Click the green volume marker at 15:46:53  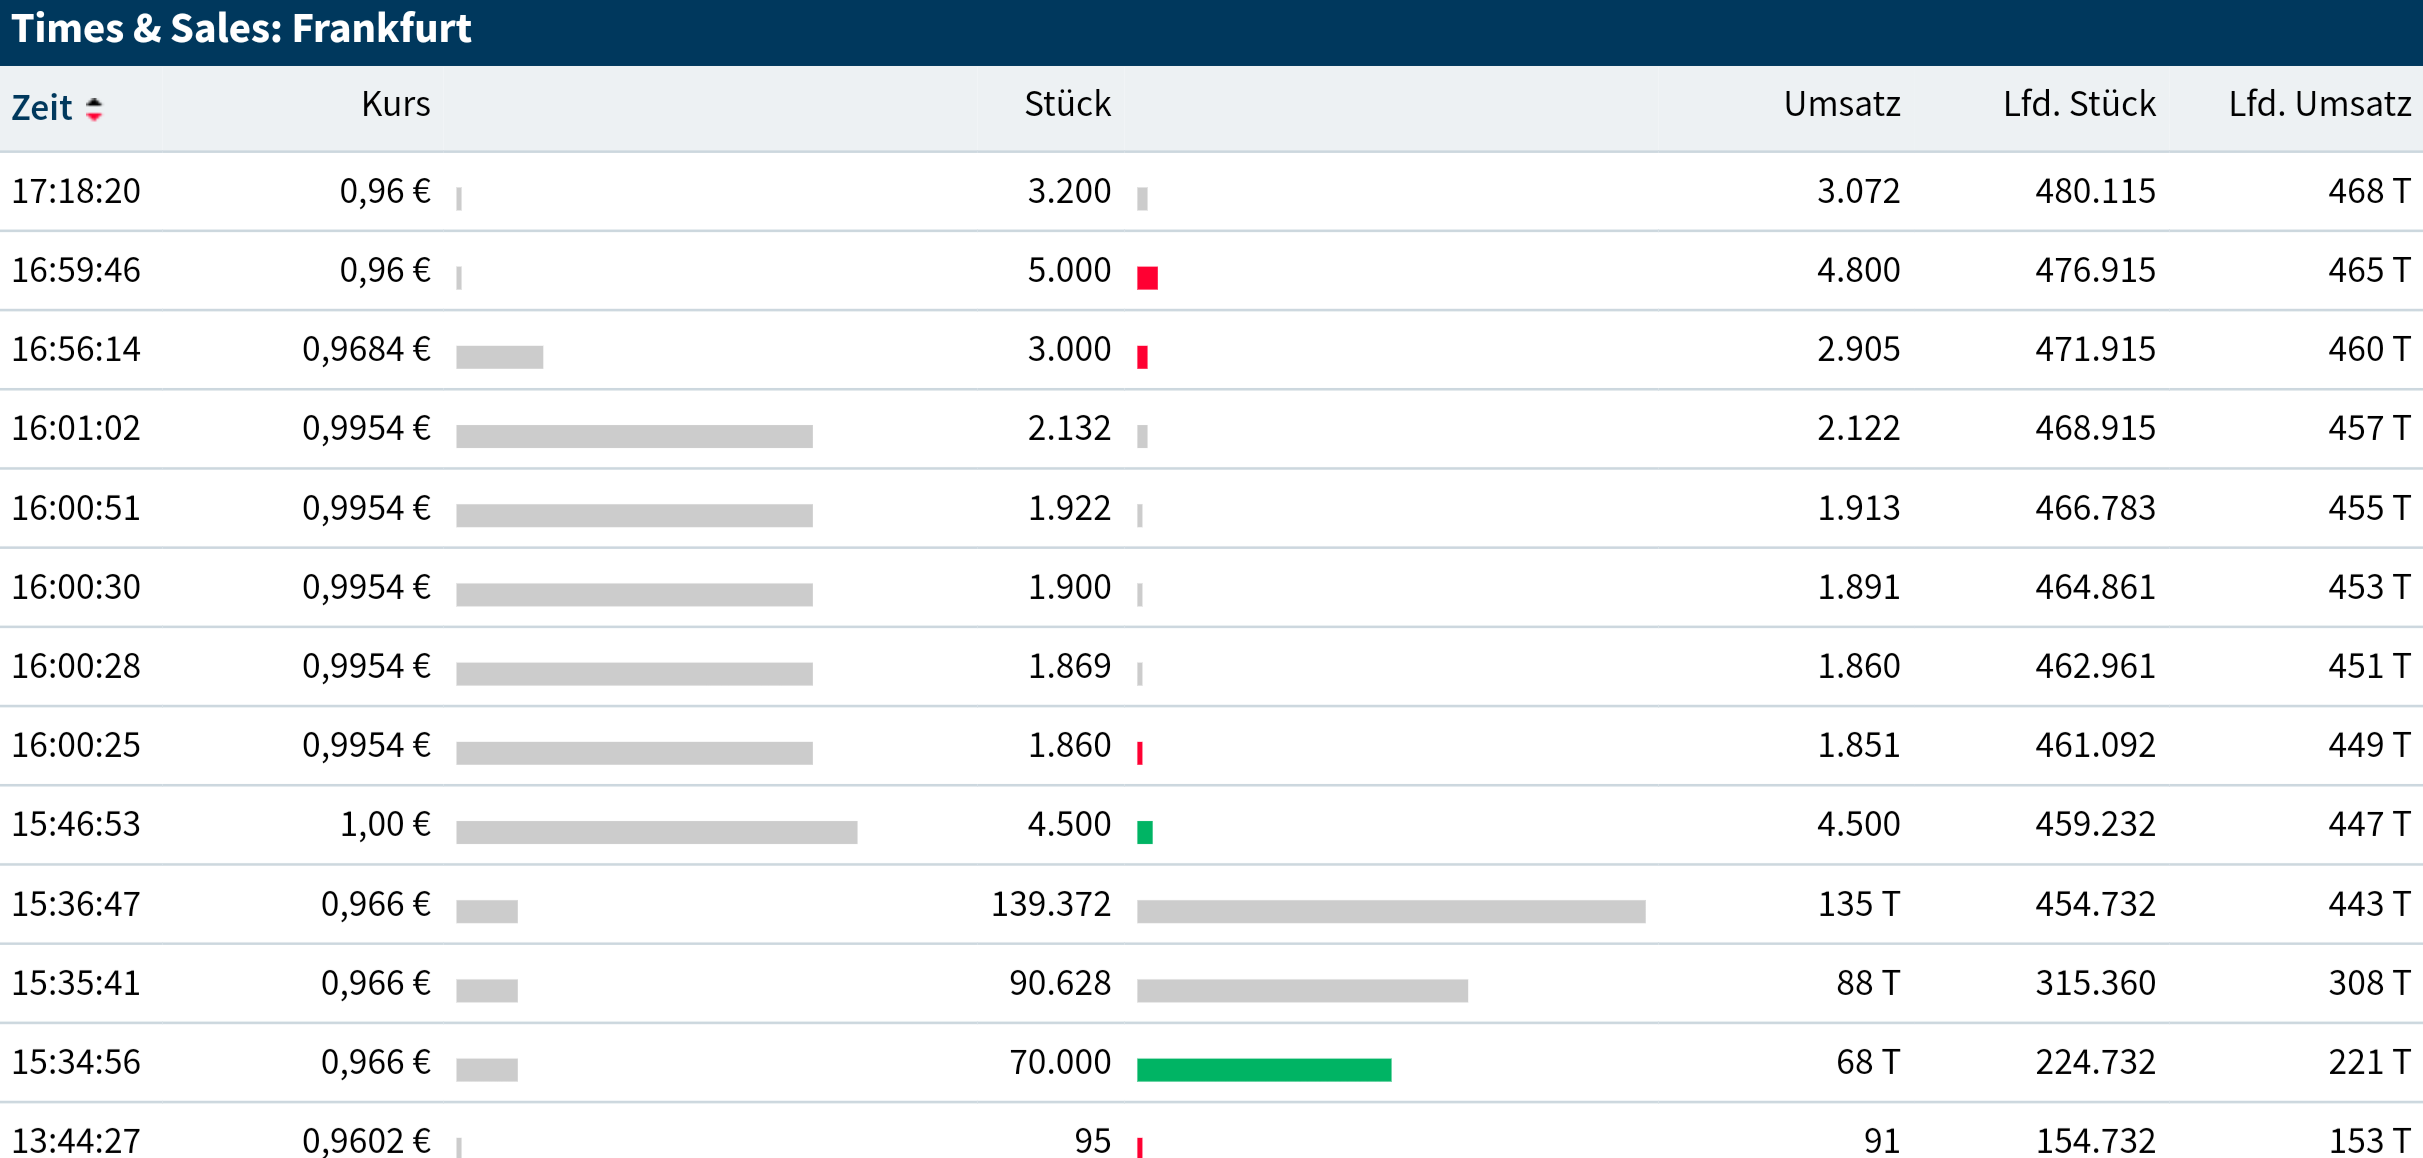pos(1145,832)
